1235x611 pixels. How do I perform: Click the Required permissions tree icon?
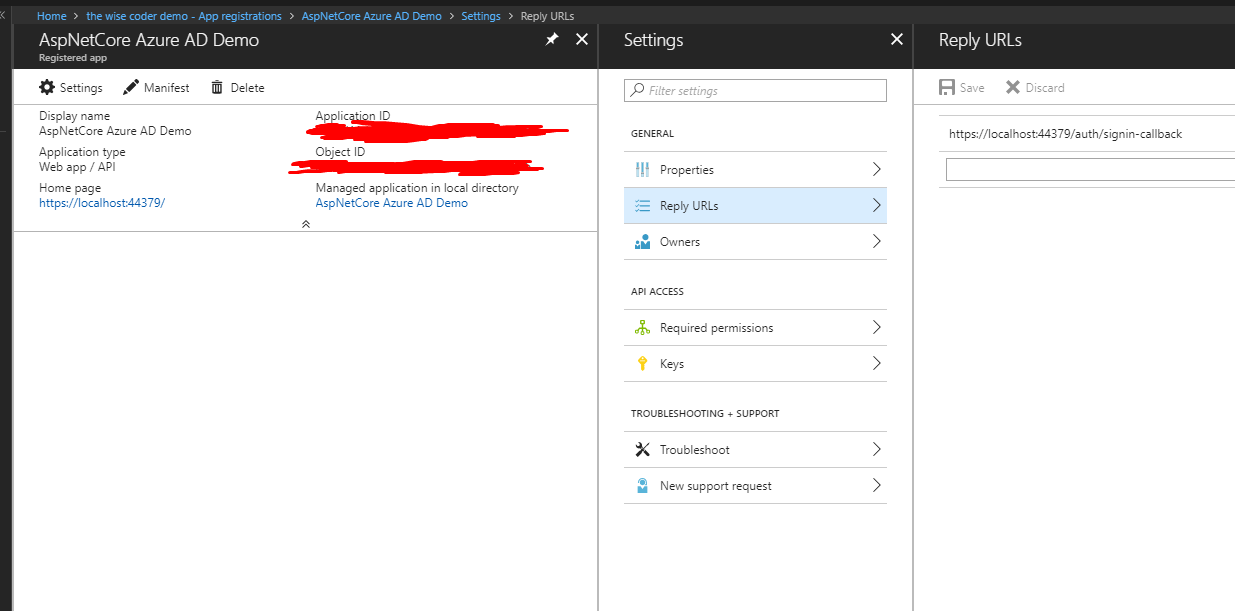642,328
